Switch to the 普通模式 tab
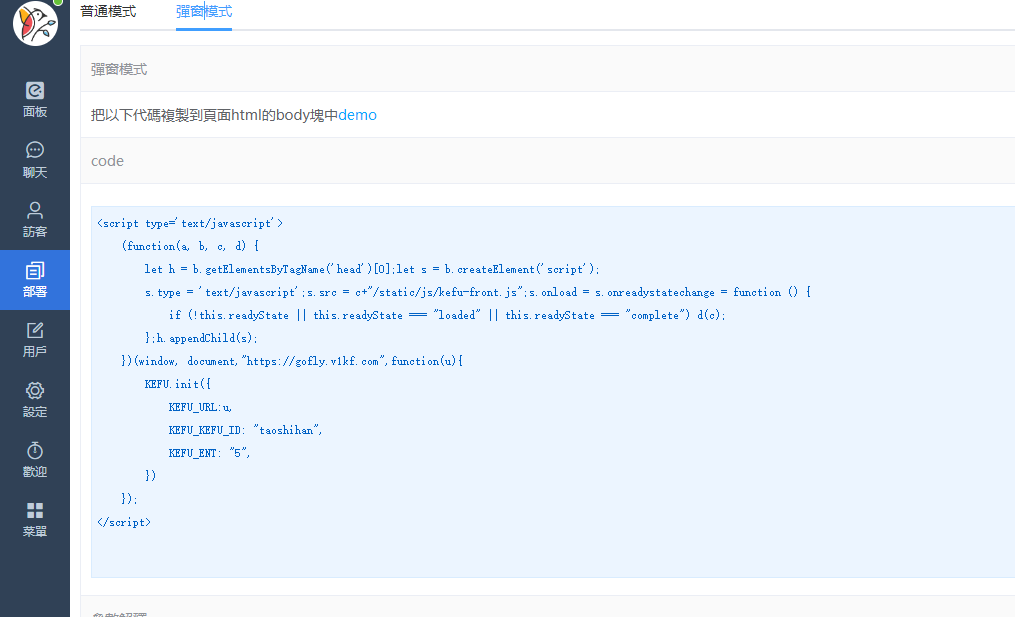Image resolution: width=1015 pixels, height=617 pixels. pyautogui.click(x=108, y=12)
